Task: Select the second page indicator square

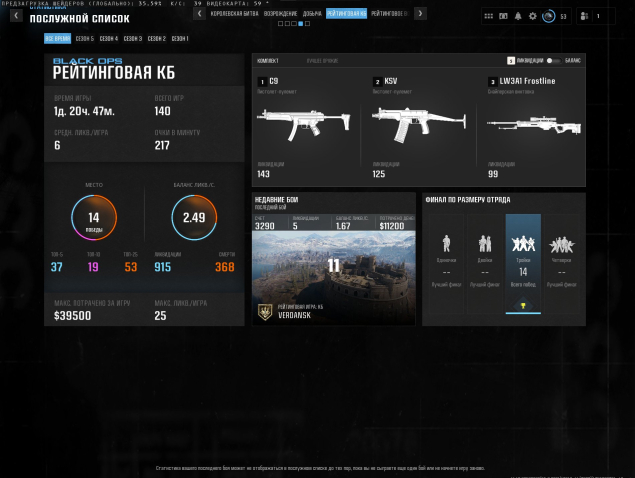Action: pos(287,23)
